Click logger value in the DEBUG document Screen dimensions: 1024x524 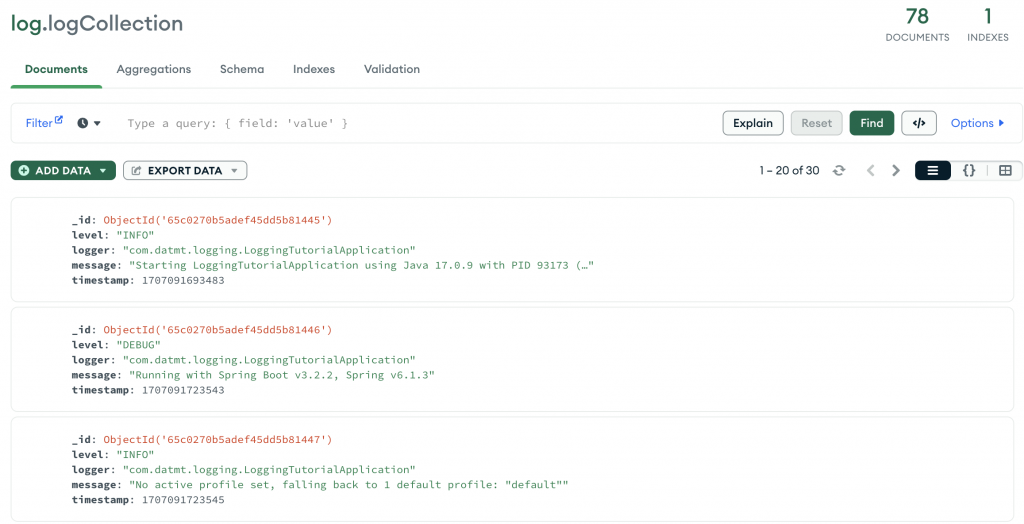(x=269, y=360)
